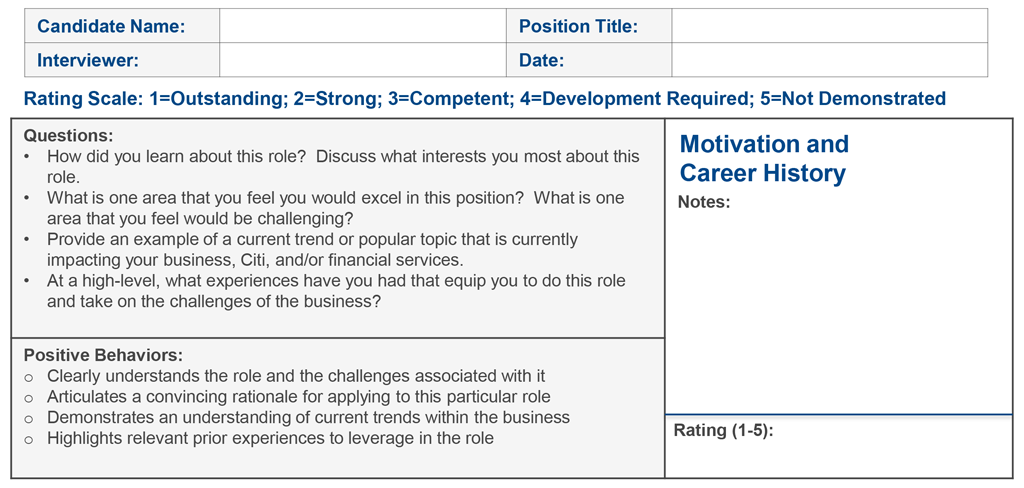Viewport: 1024px width, 488px height.
Task: Click the Date label cell
Action: [x=588, y=61]
